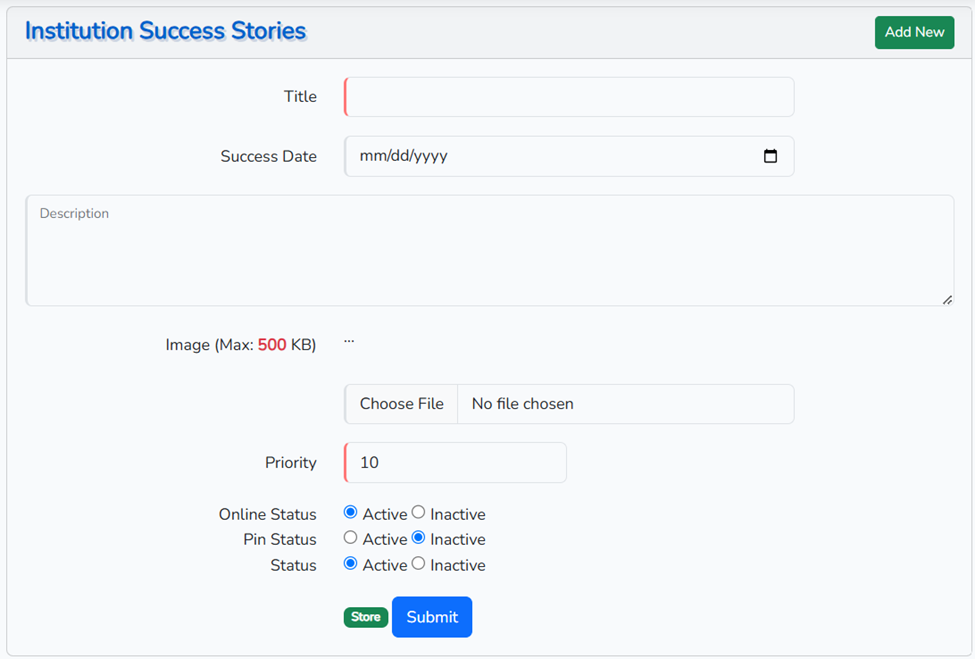Set Online Status to Inactive
This screenshot has height=659, width=975.
[x=418, y=512]
